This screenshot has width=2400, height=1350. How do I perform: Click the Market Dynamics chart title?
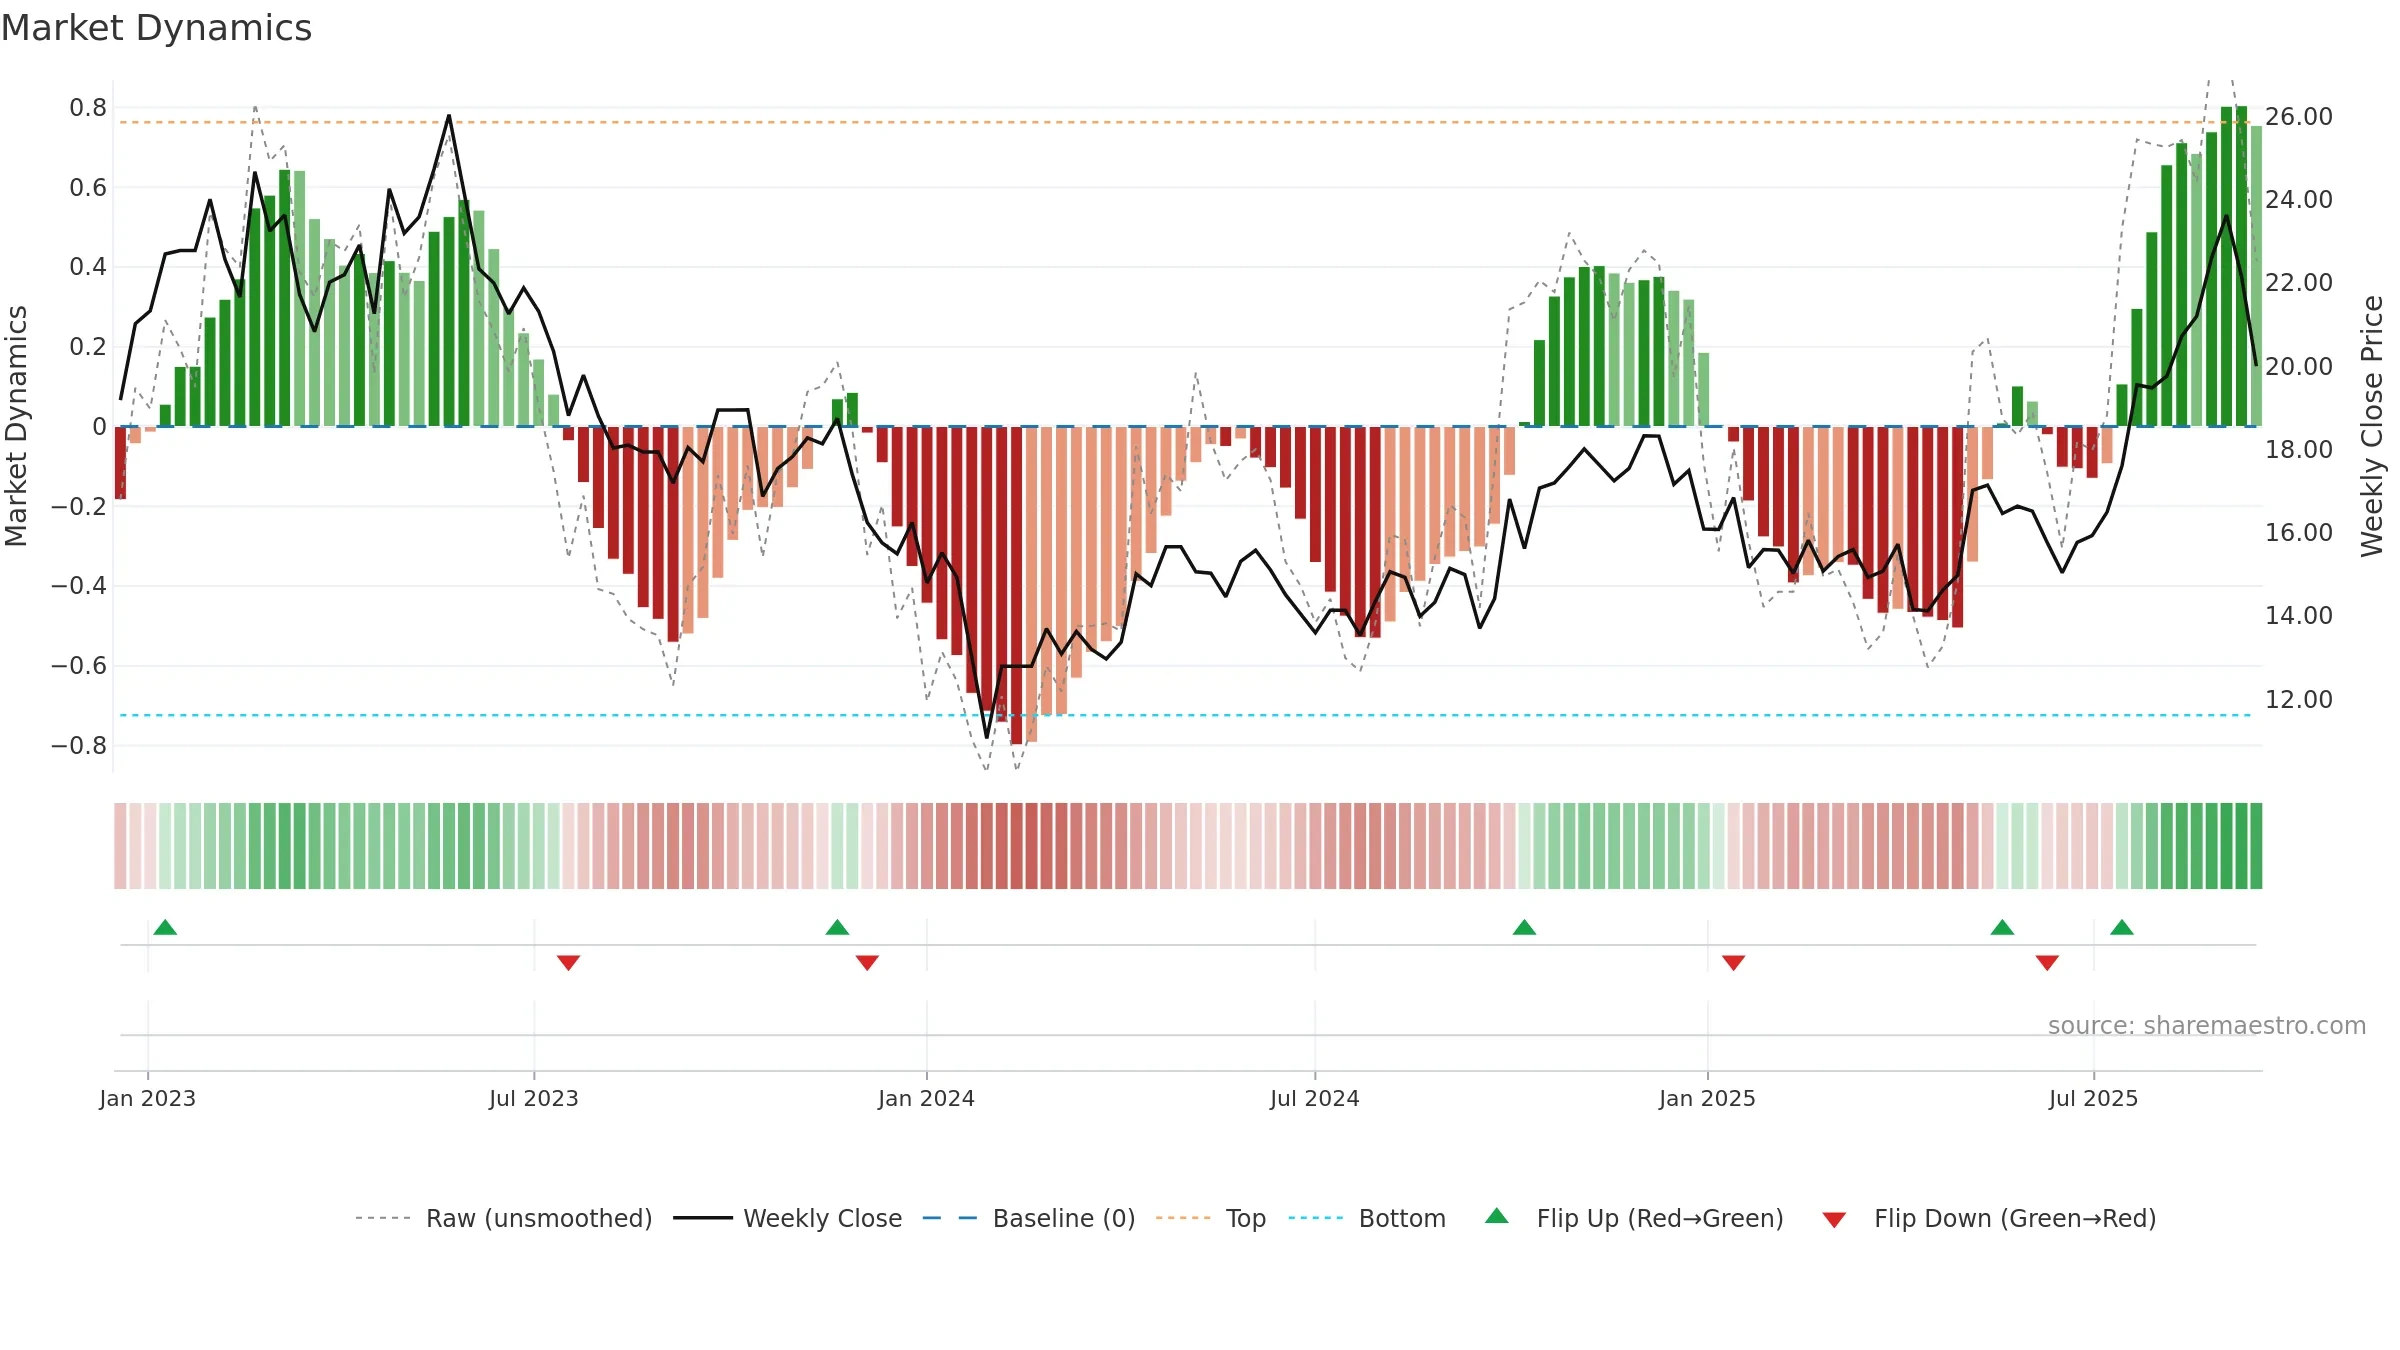tap(156, 28)
